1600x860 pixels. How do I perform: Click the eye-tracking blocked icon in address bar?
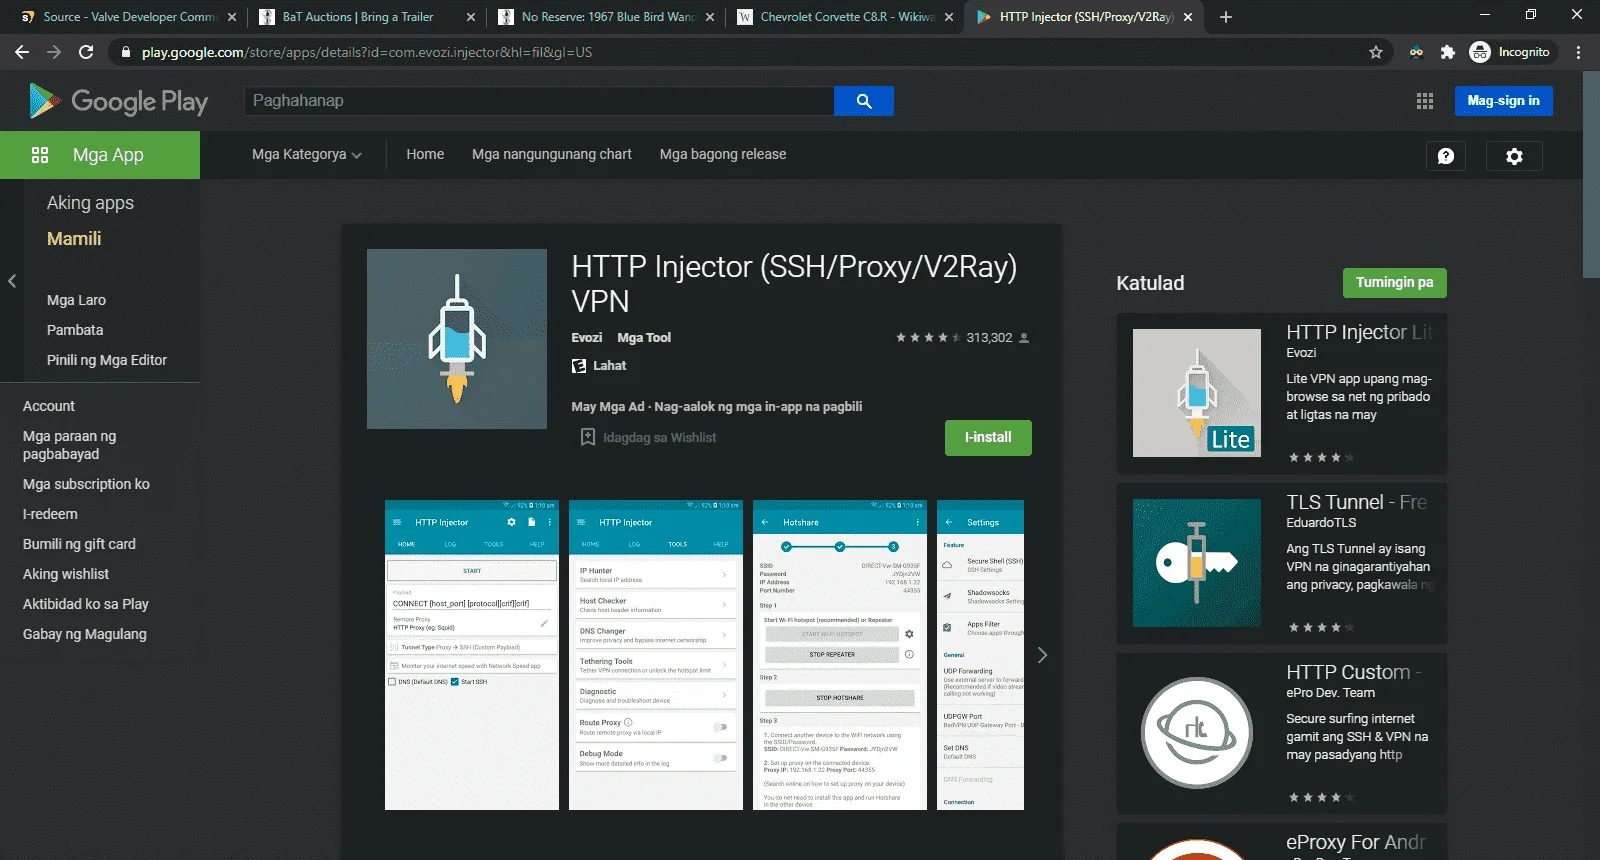point(1416,52)
